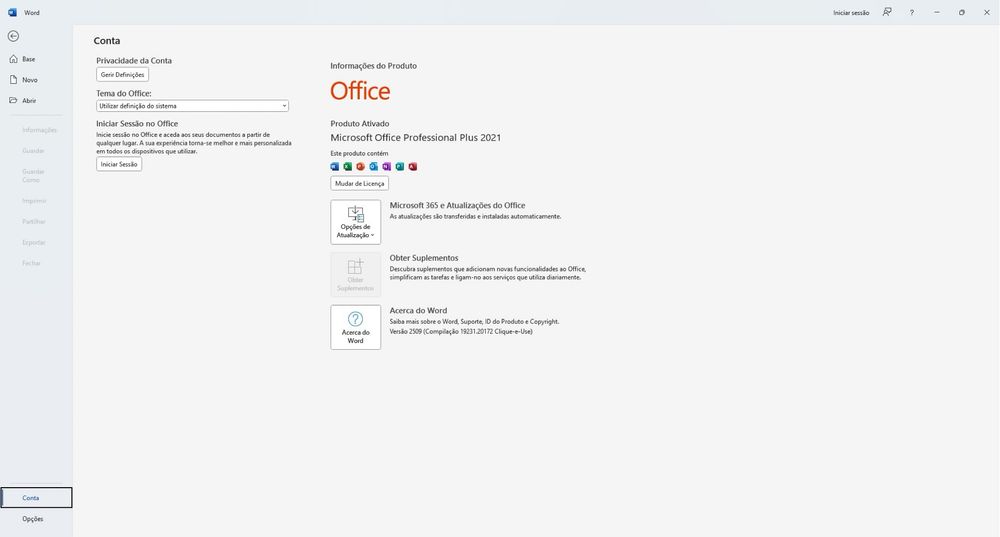Click Iniciar sessão in the title bar
The height and width of the screenshot is (537, 1000).
point(851,13)
